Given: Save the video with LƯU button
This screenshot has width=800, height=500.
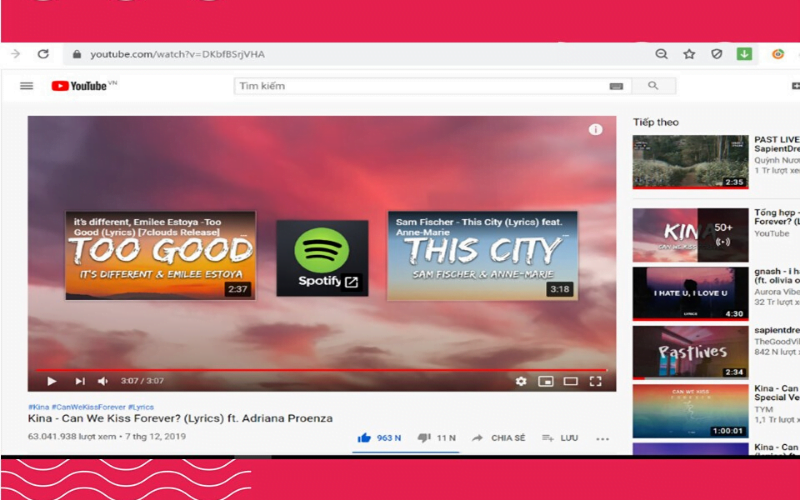Looking at the screenshot, I should pos(560,438).
